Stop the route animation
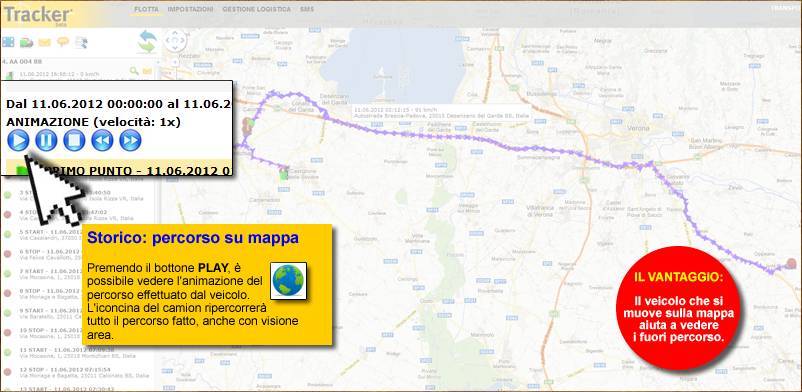This screenshot has width=802, height=392. (74, 140)
